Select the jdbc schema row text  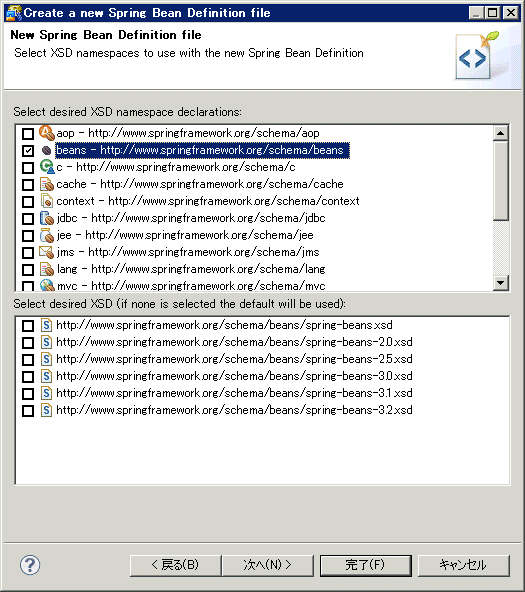[x=191, y=218]
